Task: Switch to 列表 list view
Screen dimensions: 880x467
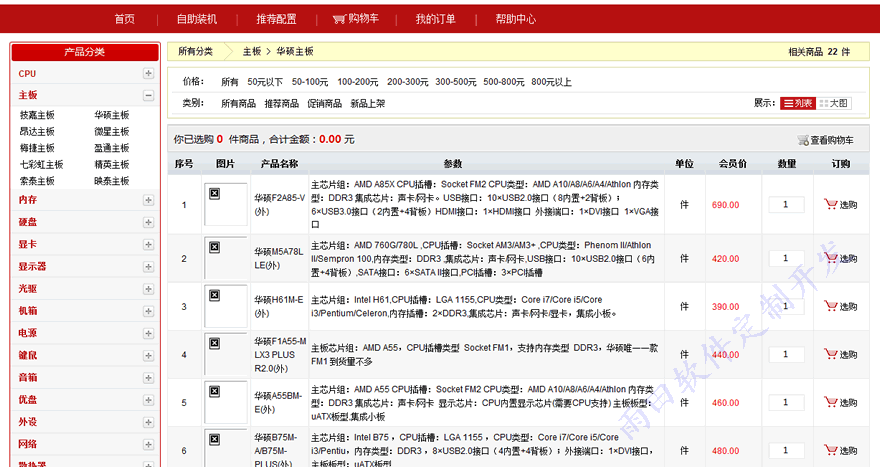Action: tap(798, 103)
